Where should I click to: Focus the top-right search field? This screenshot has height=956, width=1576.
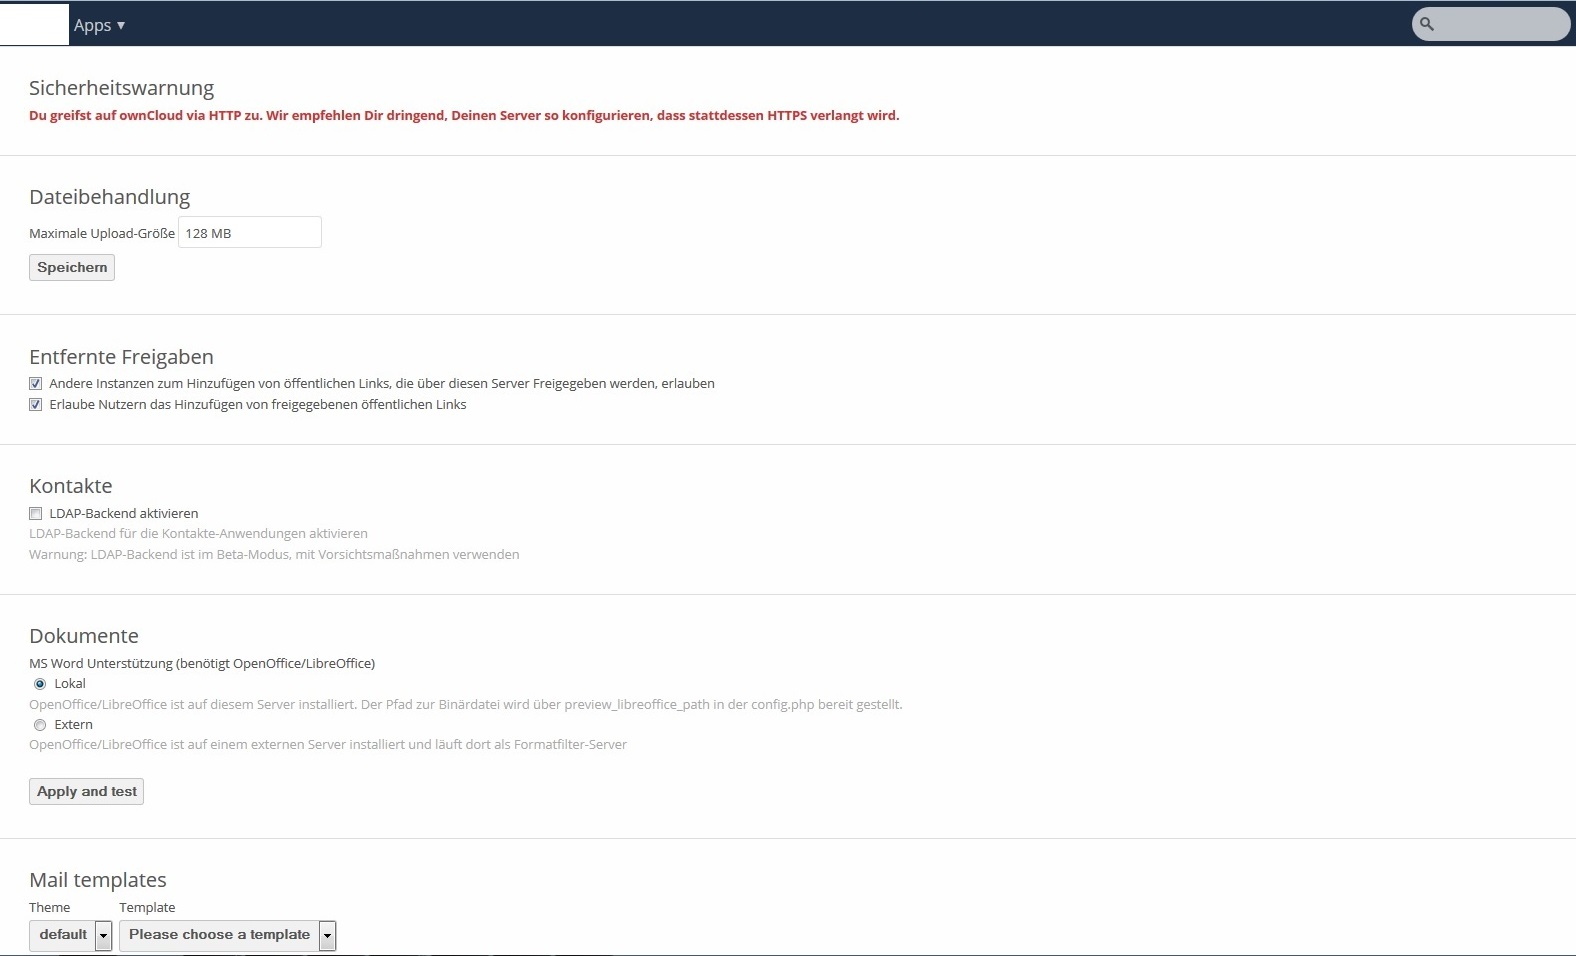click(1491, 24)
